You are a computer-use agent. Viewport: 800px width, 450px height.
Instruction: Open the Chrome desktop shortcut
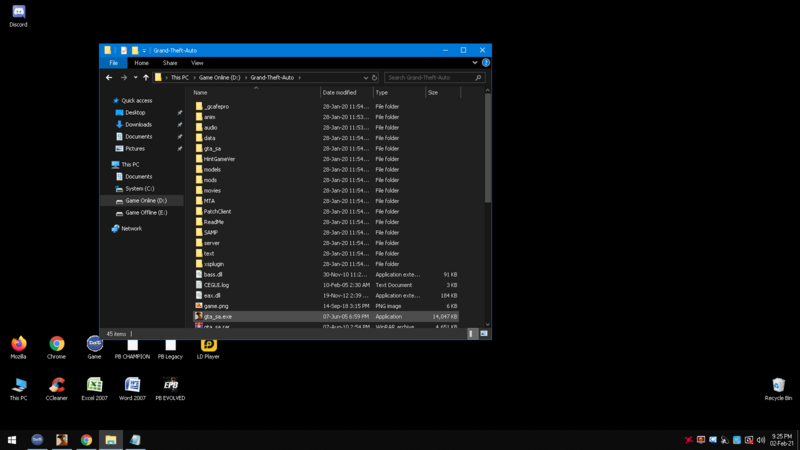pos(57,347)
